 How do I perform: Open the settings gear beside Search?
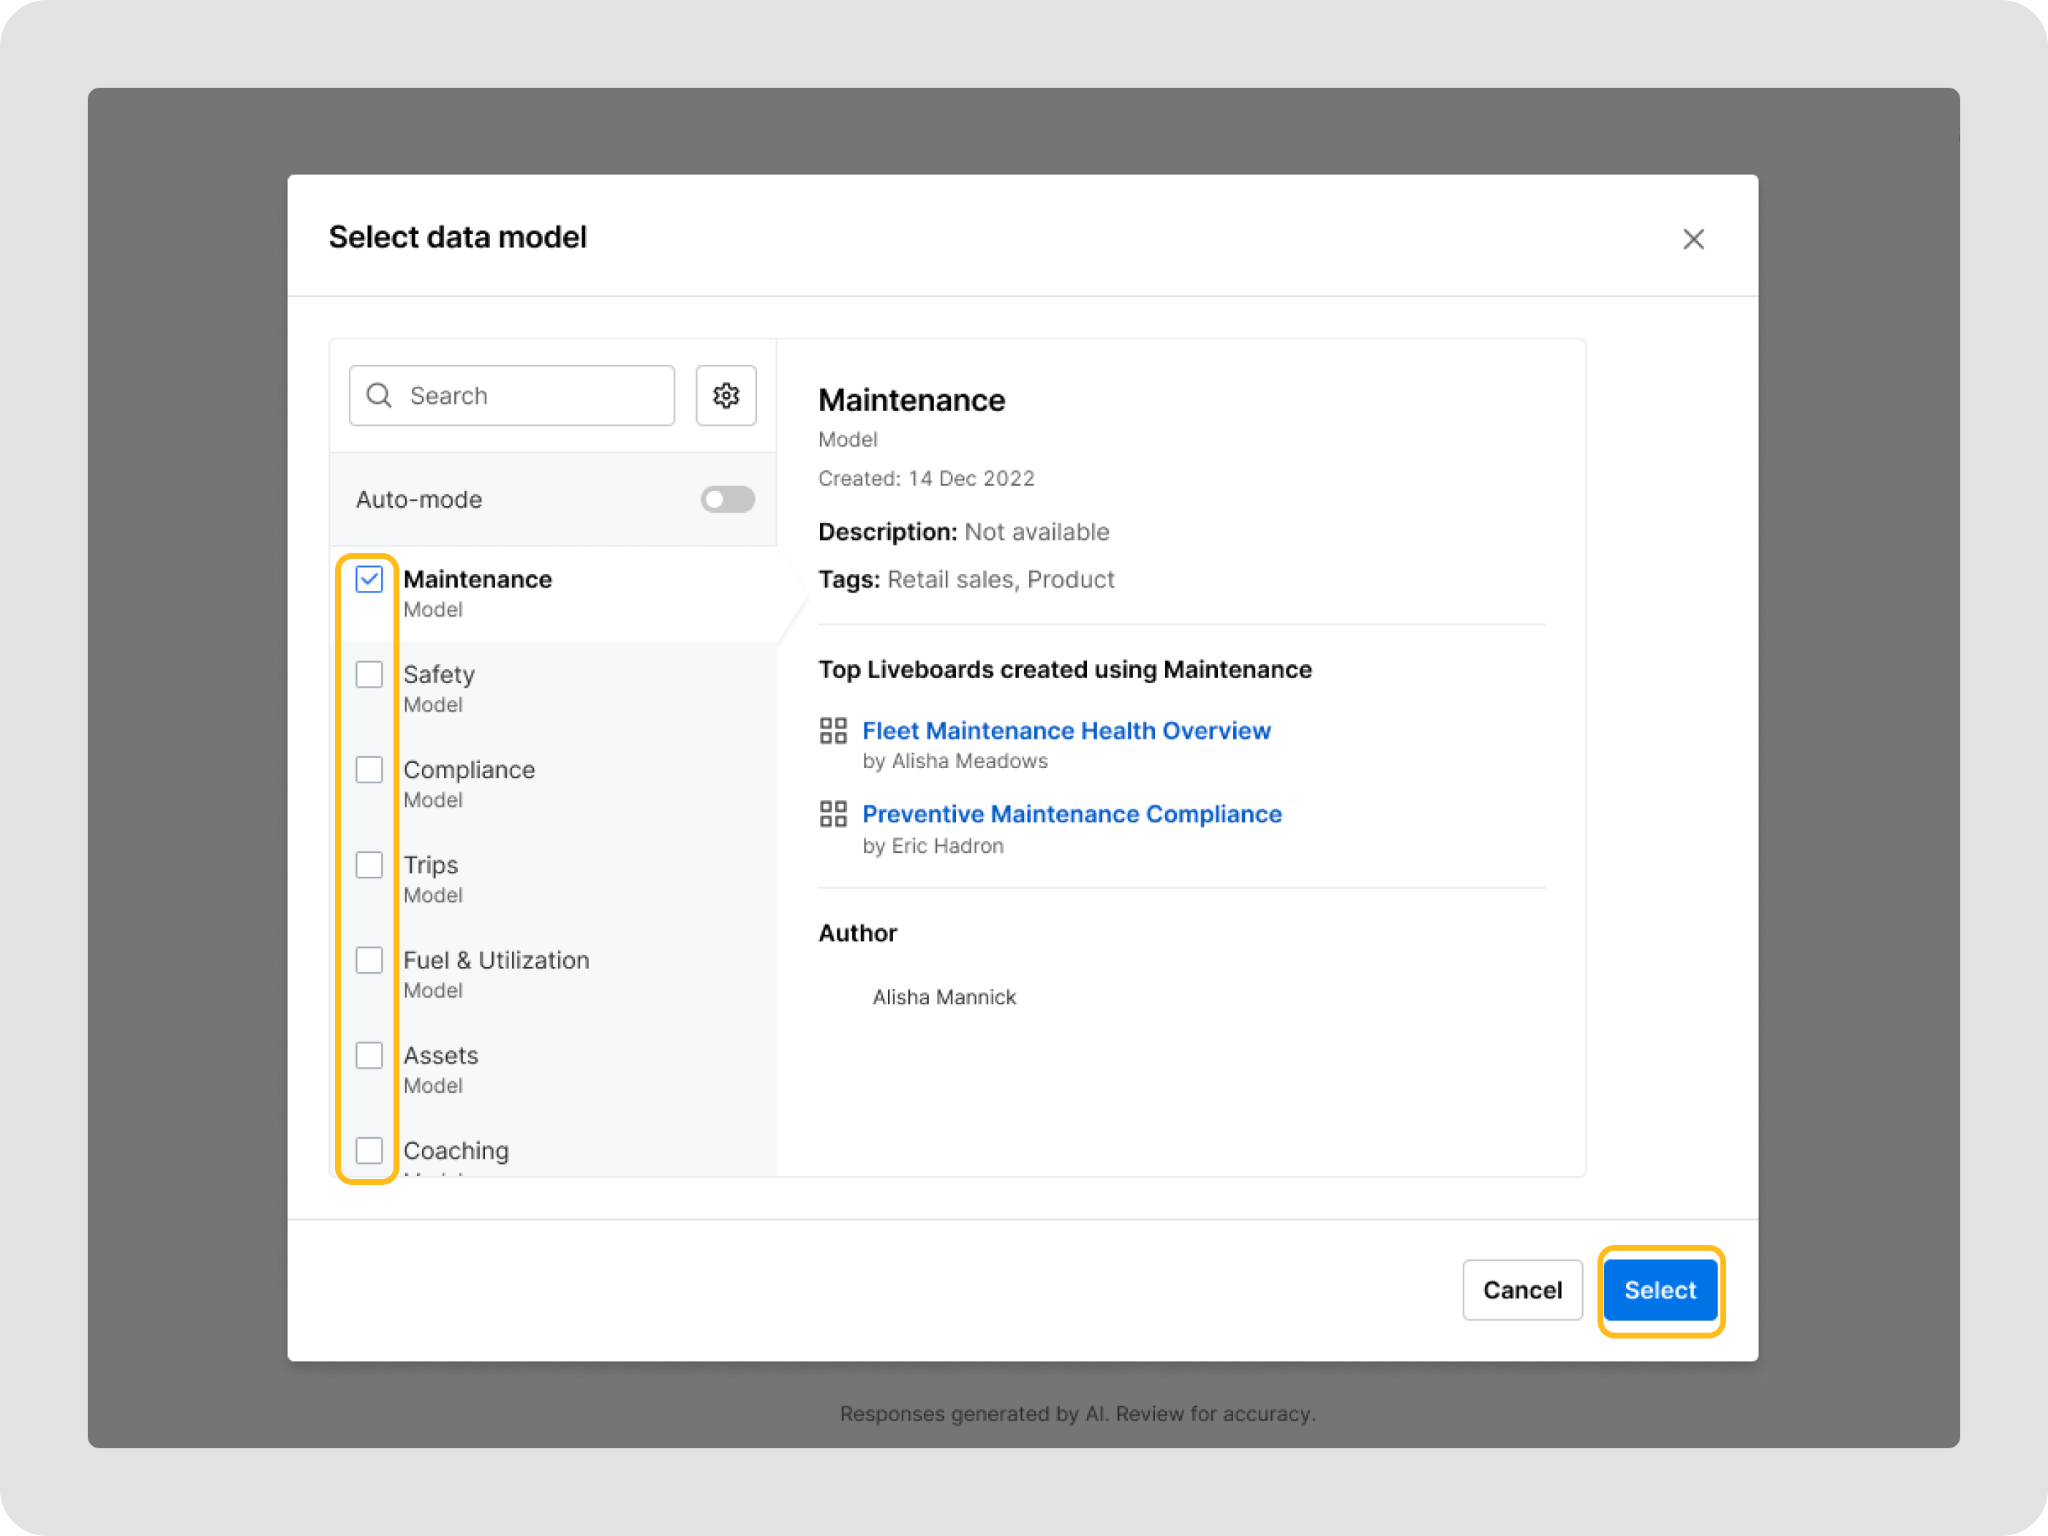[x=726, y=396]
